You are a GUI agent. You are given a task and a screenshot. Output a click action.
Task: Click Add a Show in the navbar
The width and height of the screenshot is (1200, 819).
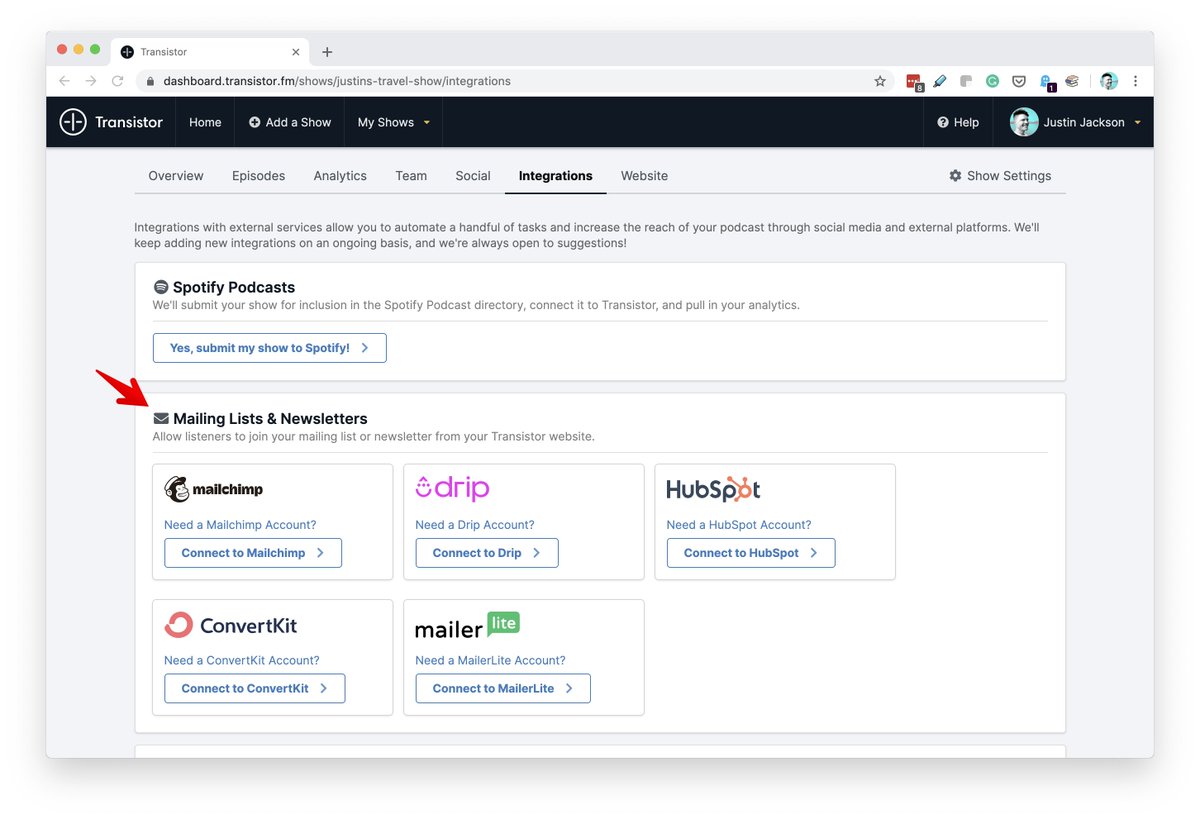coord(290,122)
